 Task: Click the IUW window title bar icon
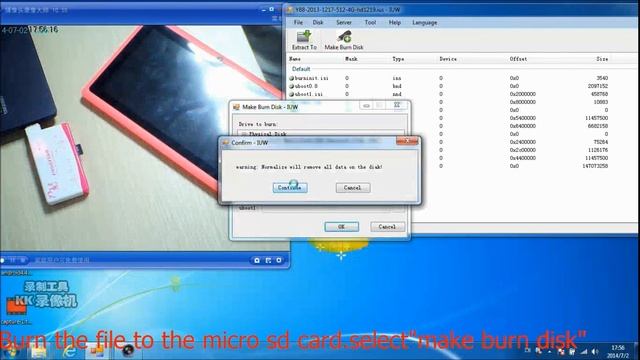(289, 10)
